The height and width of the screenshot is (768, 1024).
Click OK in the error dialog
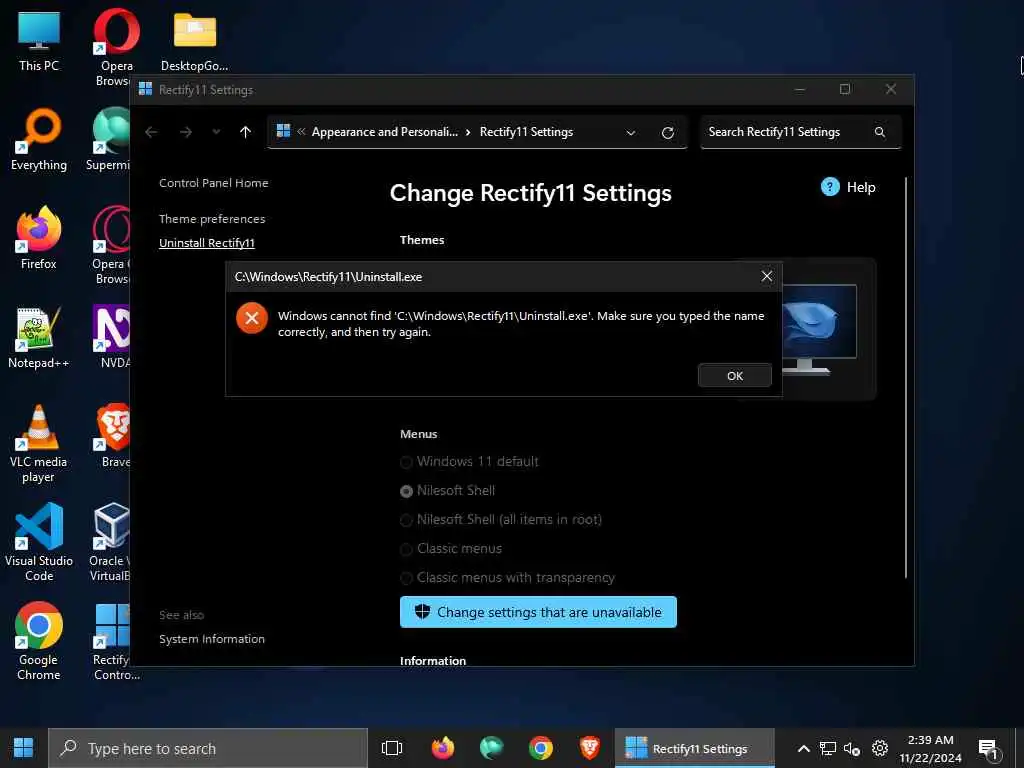click(735, 376)
